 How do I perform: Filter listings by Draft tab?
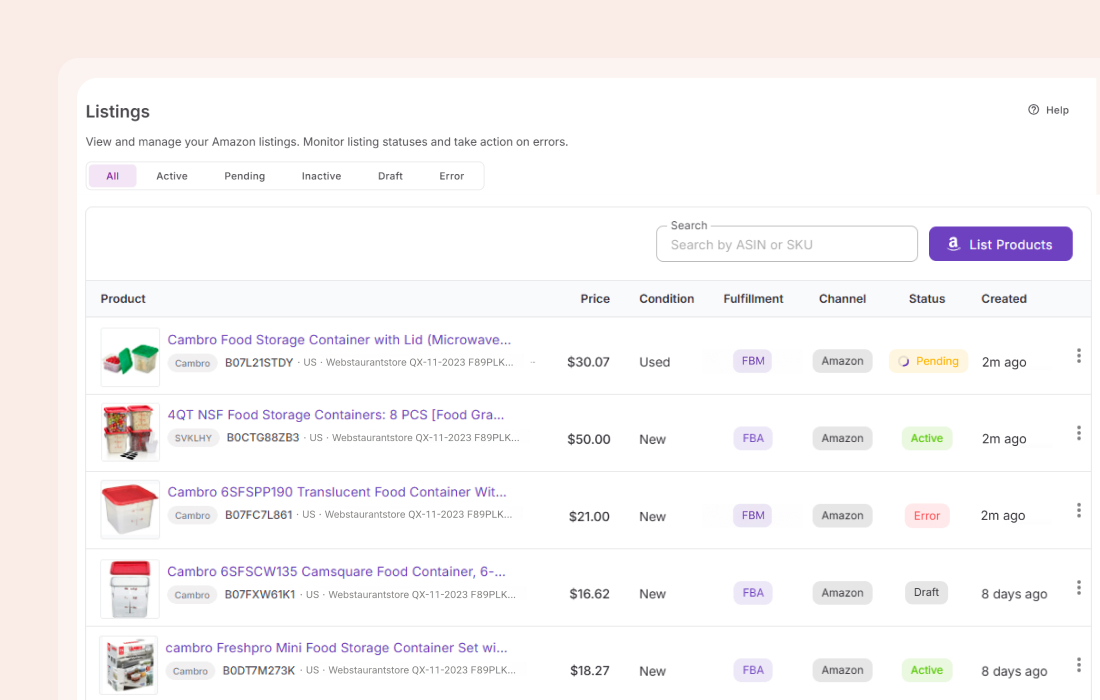pos(390,176)
